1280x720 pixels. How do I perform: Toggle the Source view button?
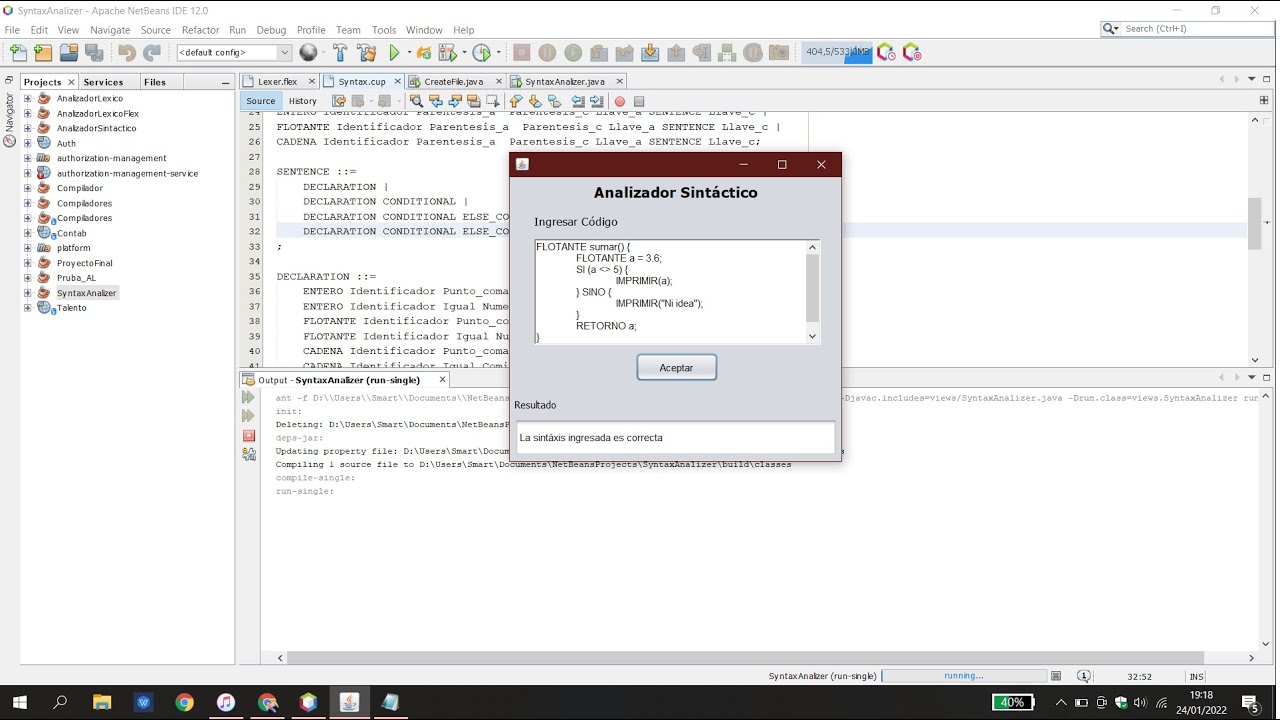tap(260, 101)
